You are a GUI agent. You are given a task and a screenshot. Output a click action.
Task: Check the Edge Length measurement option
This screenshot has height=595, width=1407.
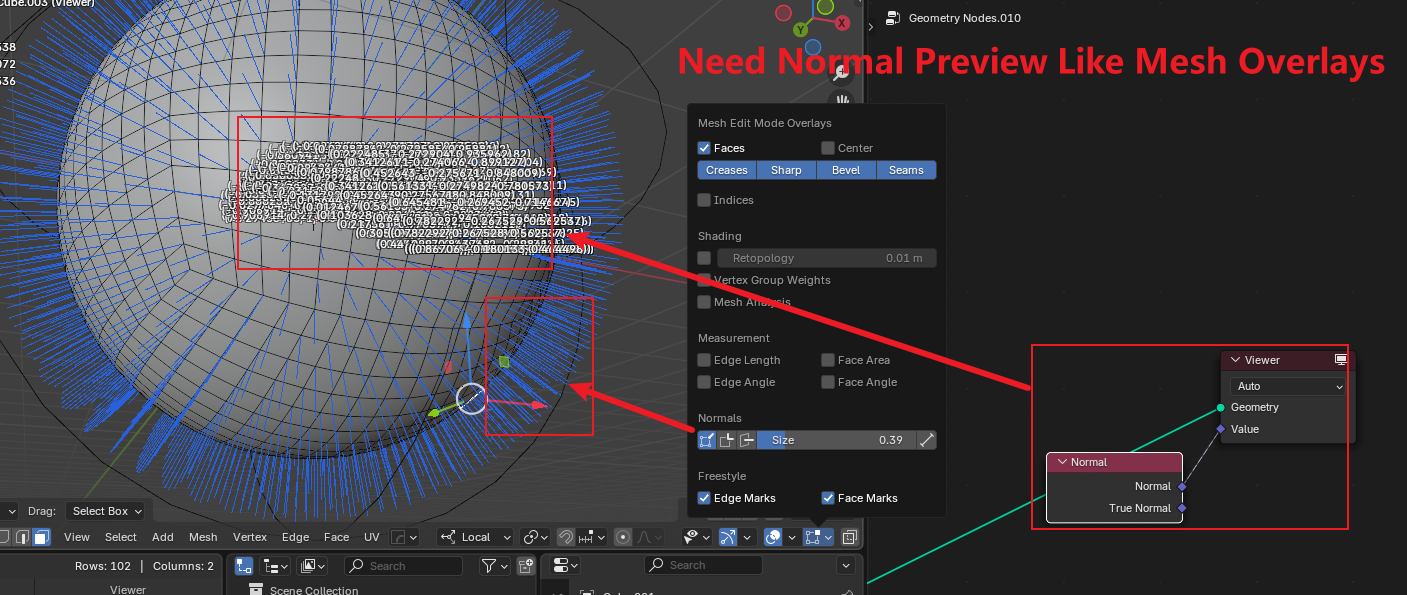705,360
